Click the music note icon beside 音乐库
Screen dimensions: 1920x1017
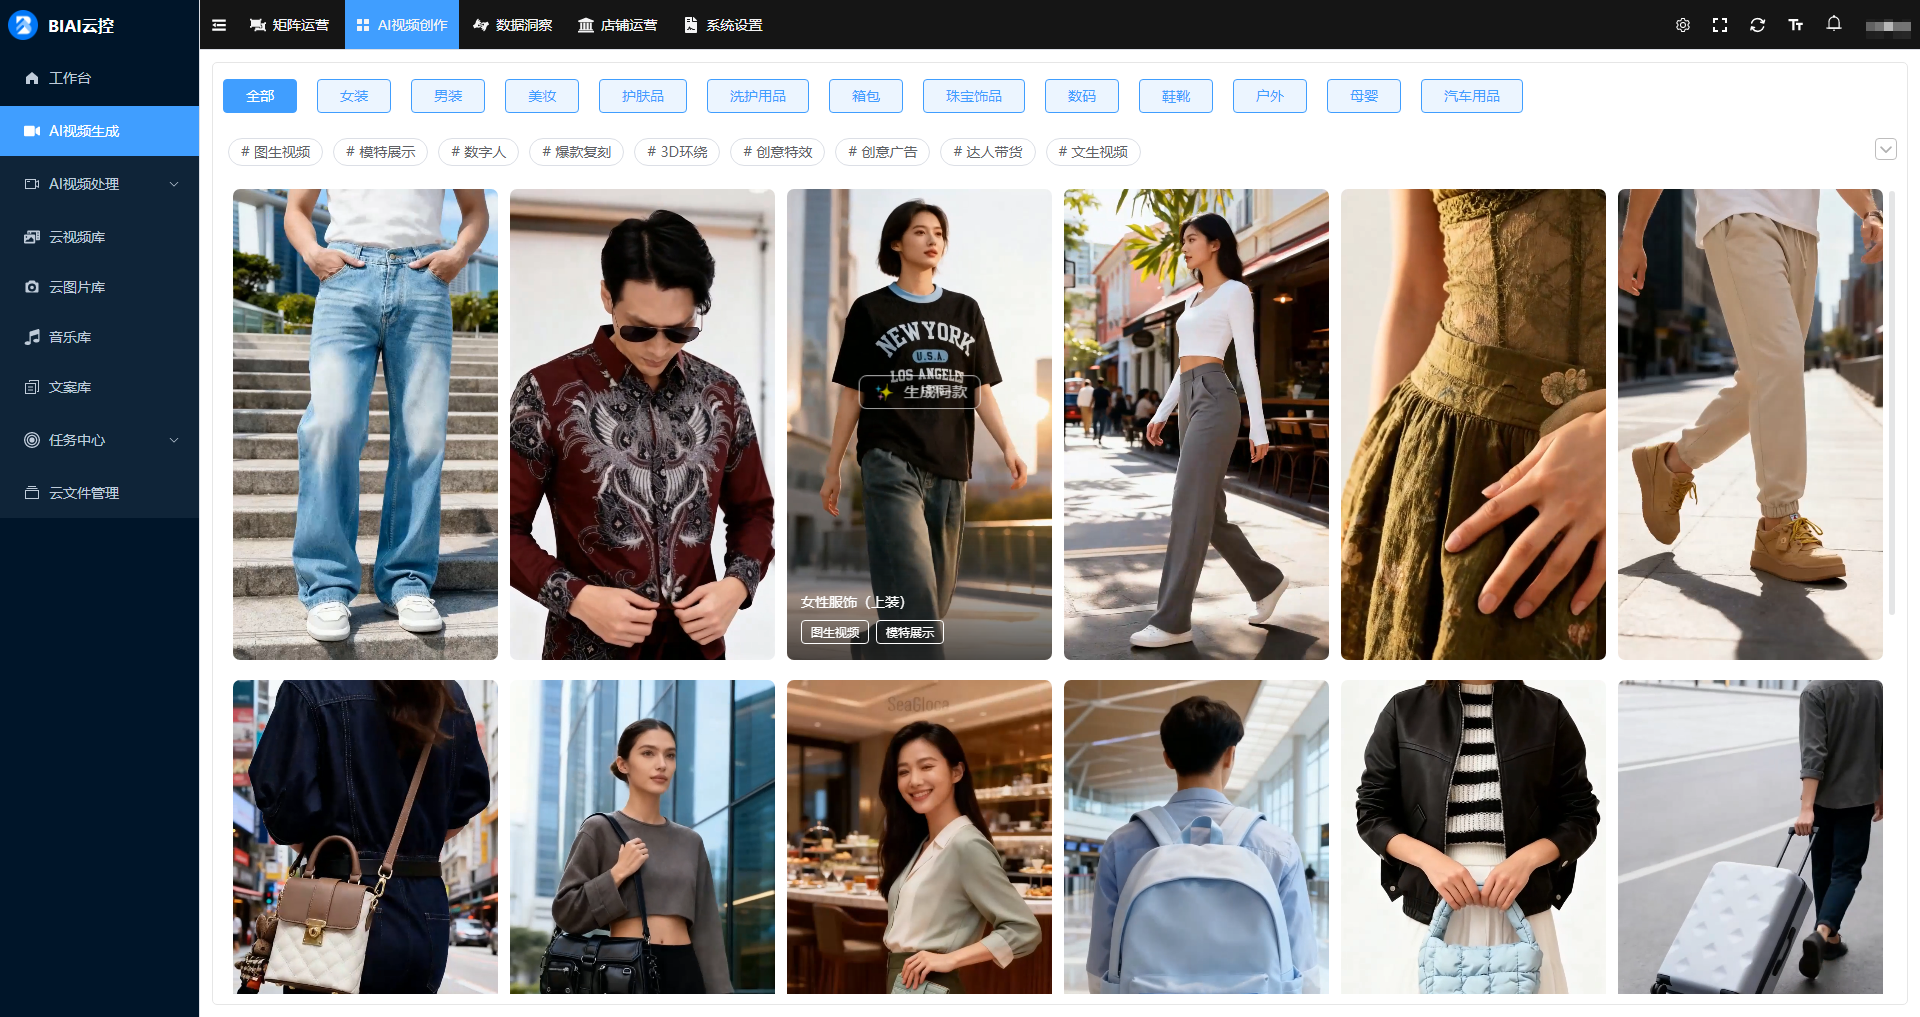32,337
